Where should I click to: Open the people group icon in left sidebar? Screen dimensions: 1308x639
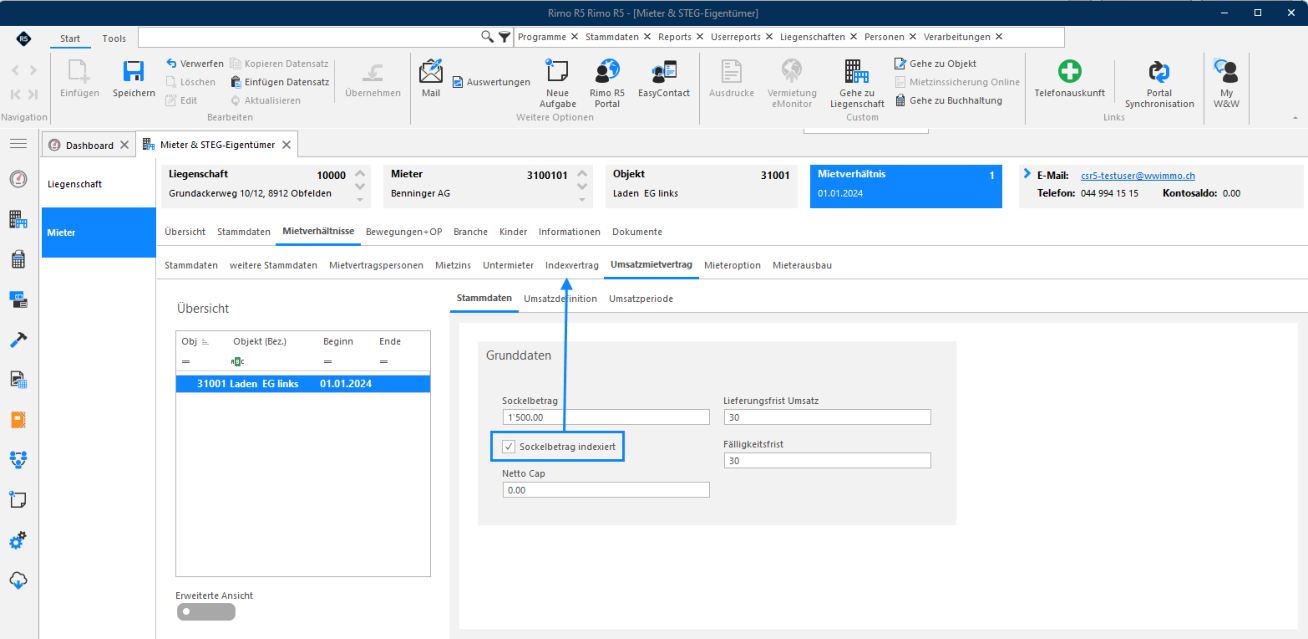(x=18, y=459)
